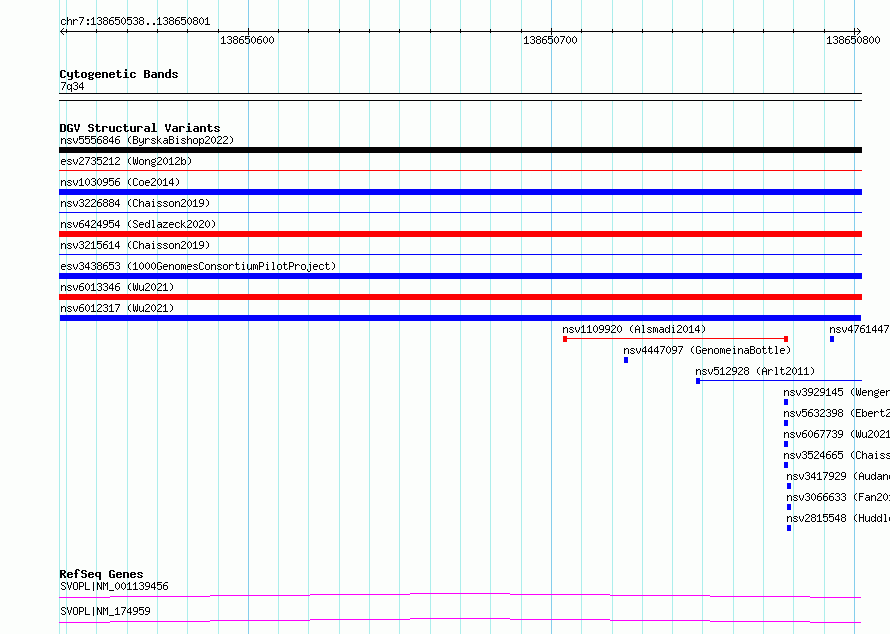Image resolution: width=890 pixels, height=634 pixels.
Task: Open the Cytogenetic Bands track title
Action: pos(119,74)
